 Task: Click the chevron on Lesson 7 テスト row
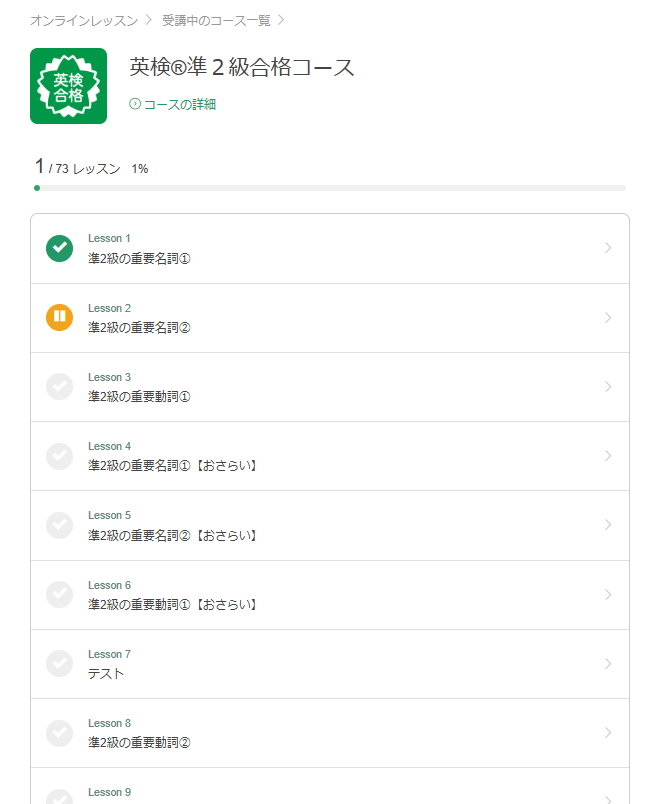point(608,663)
